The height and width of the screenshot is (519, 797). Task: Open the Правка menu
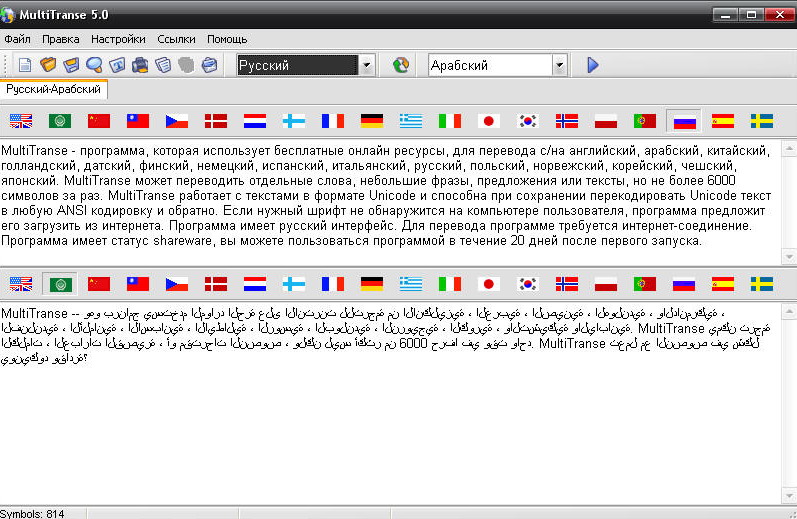pos(60,39)
